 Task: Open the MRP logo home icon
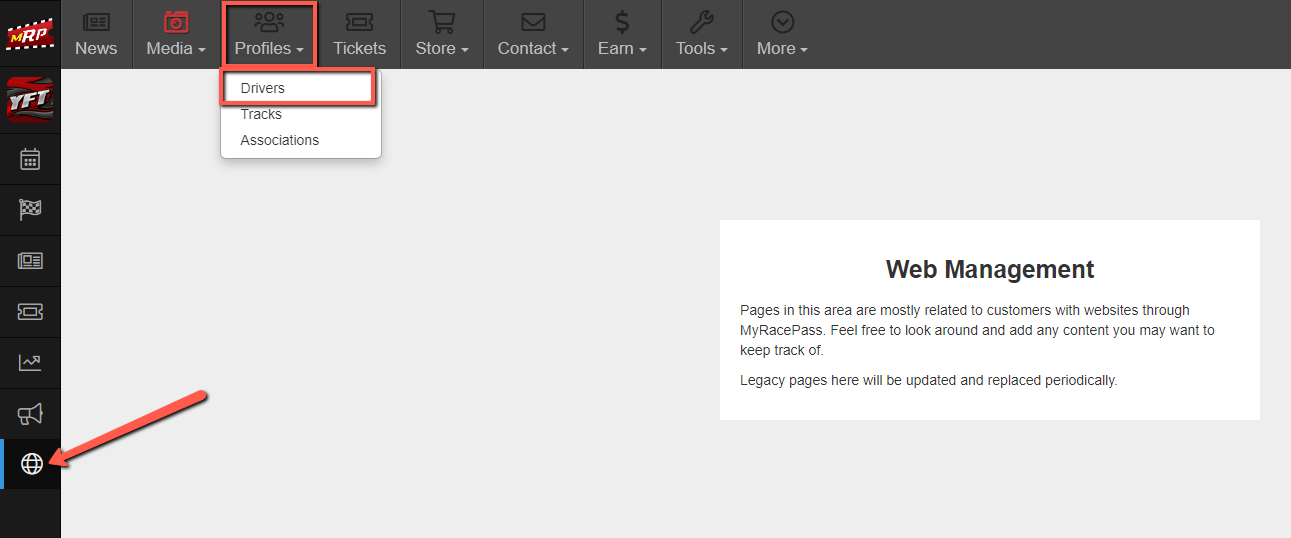coord(30,34)
